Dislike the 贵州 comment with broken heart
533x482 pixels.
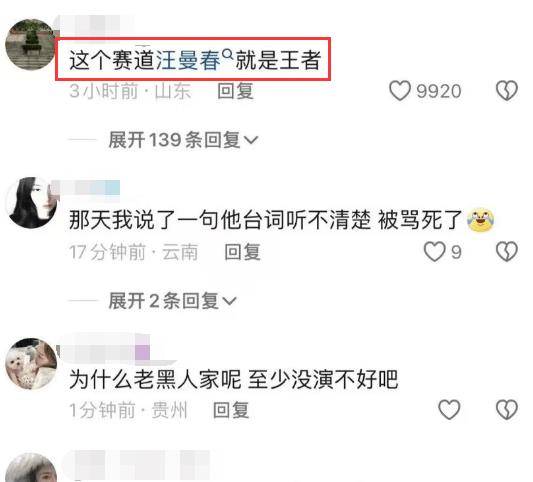[506, 409]
